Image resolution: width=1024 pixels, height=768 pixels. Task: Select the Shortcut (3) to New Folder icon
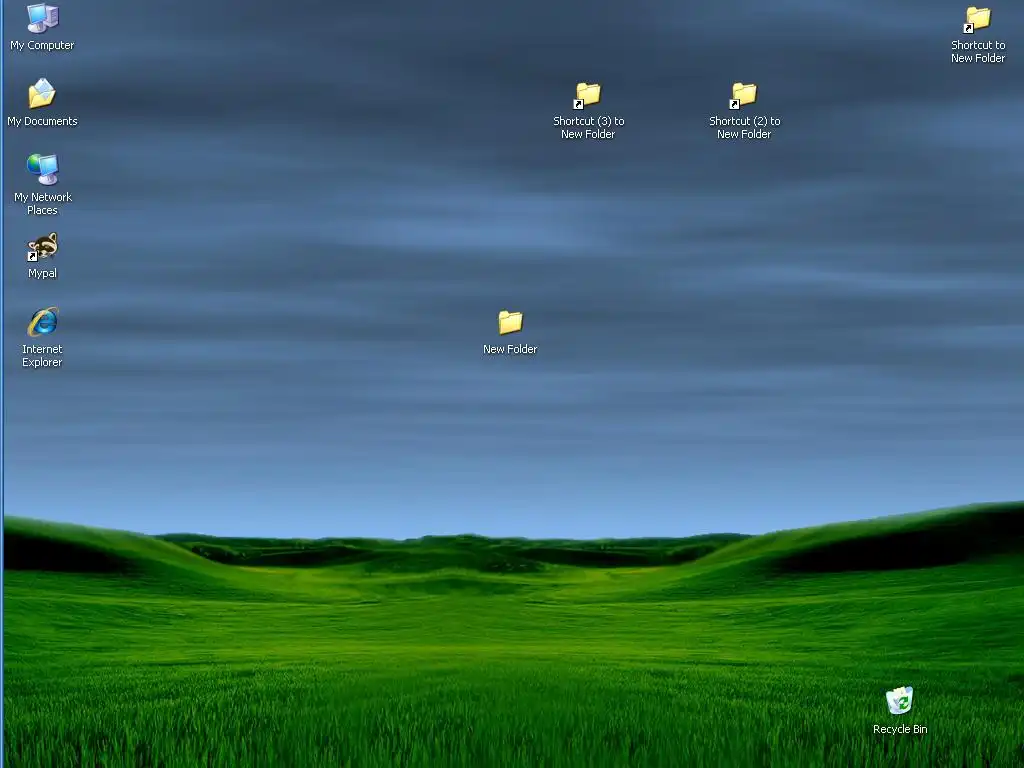588,95
